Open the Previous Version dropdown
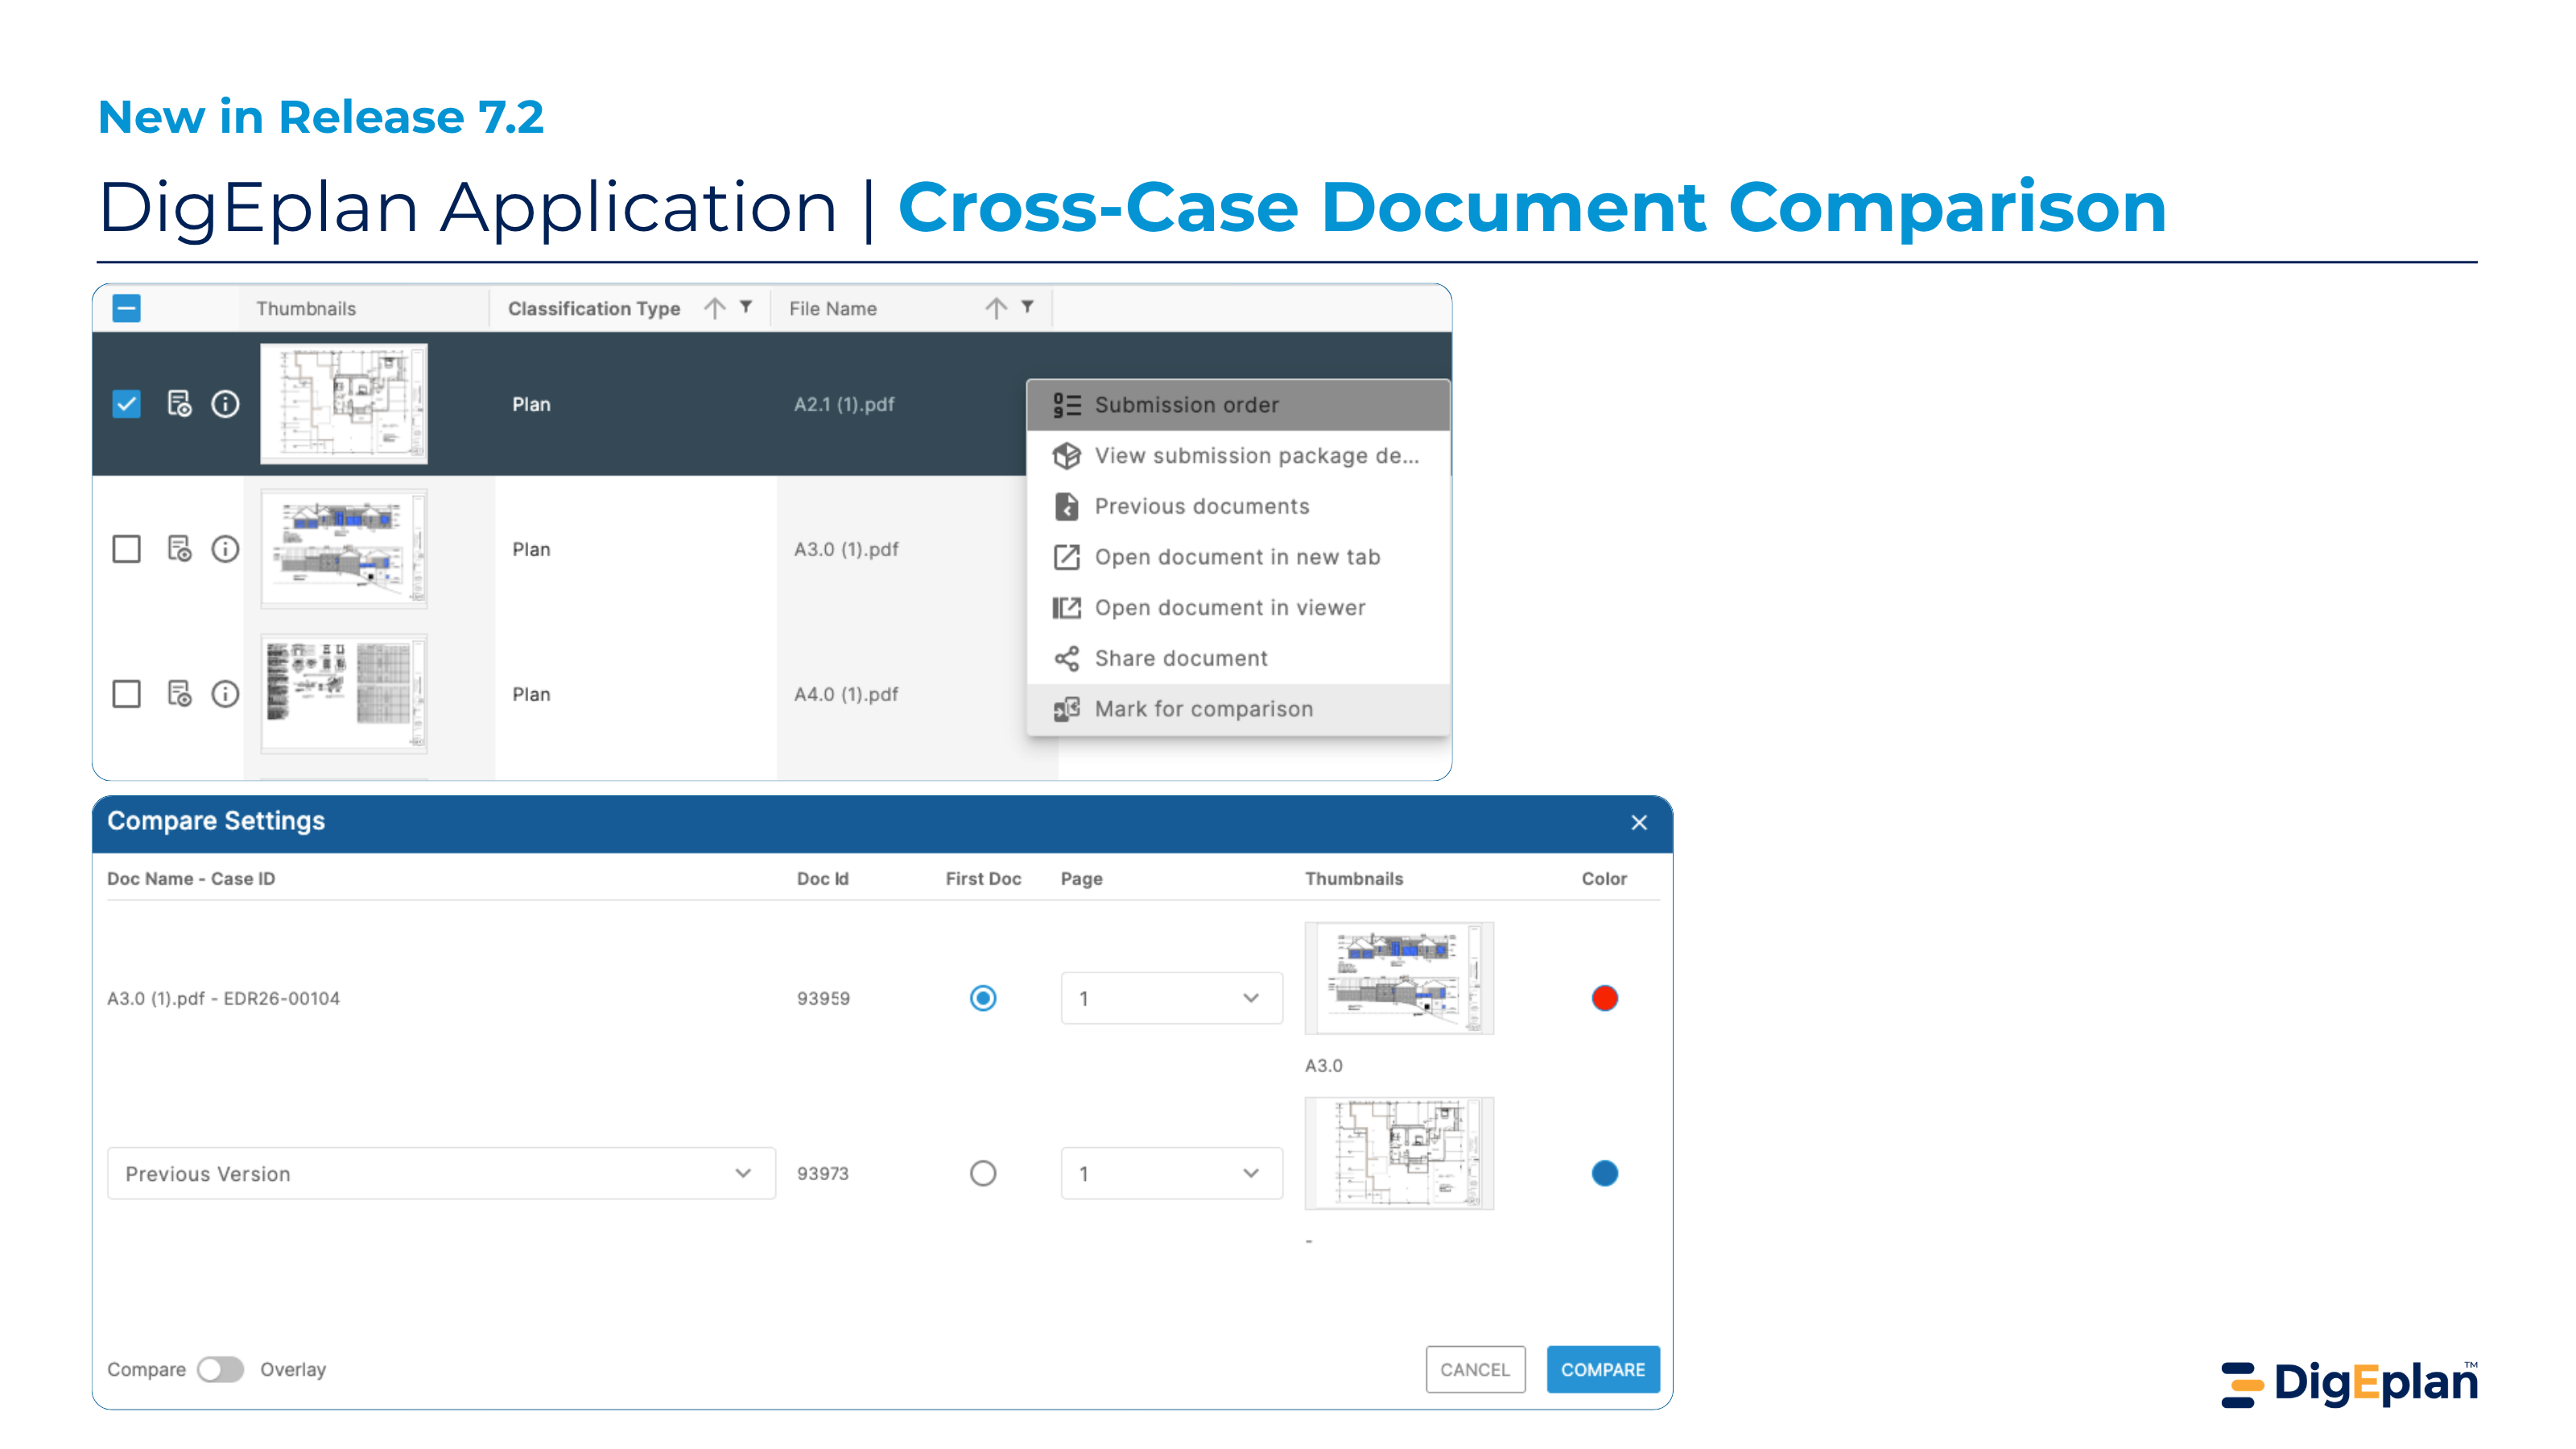Viewport: 2576px width, 1449px height. 441,1174
